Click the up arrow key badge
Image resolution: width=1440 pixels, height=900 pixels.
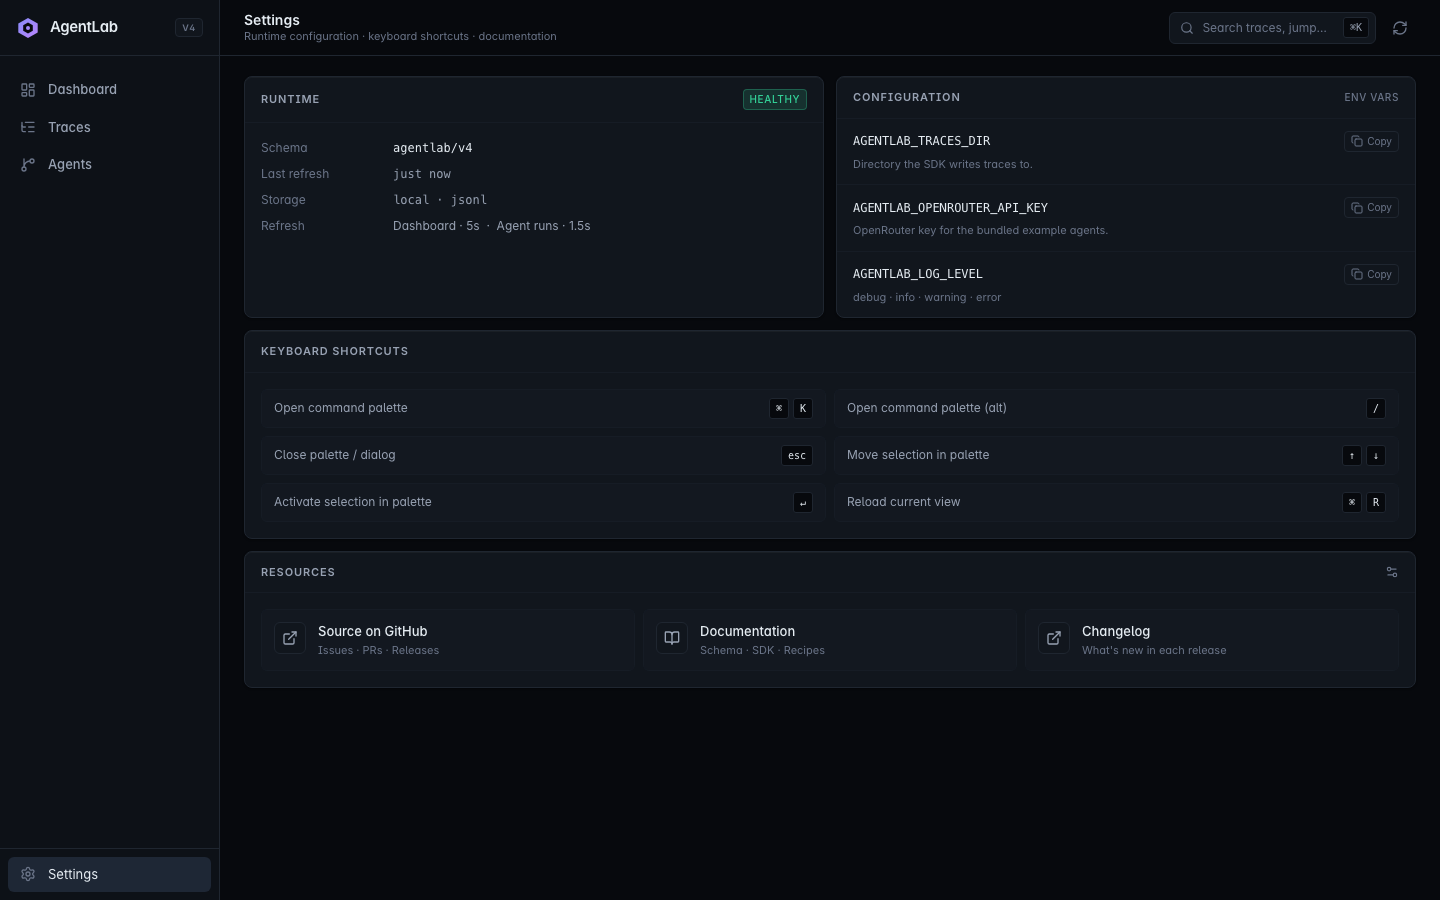click(x=1352, y=455)
